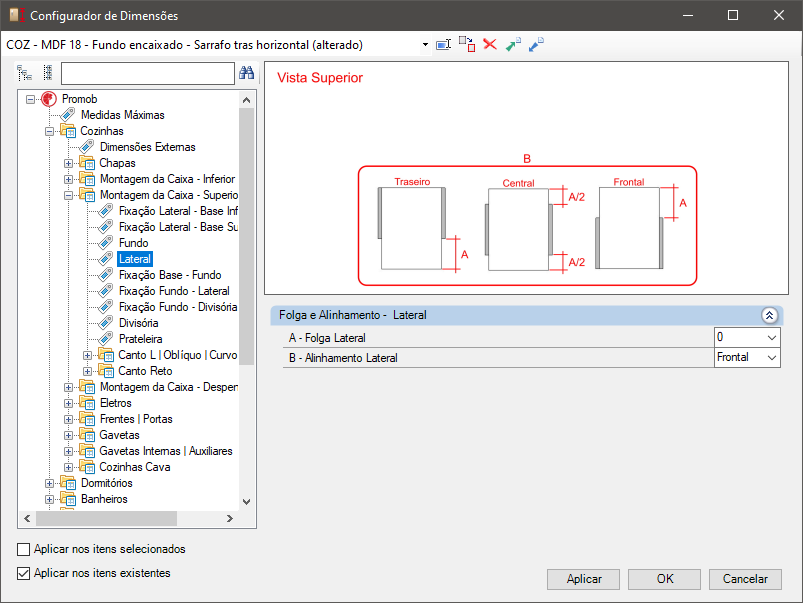Delete configuration with the red X icon

click(x=490, y=44)
